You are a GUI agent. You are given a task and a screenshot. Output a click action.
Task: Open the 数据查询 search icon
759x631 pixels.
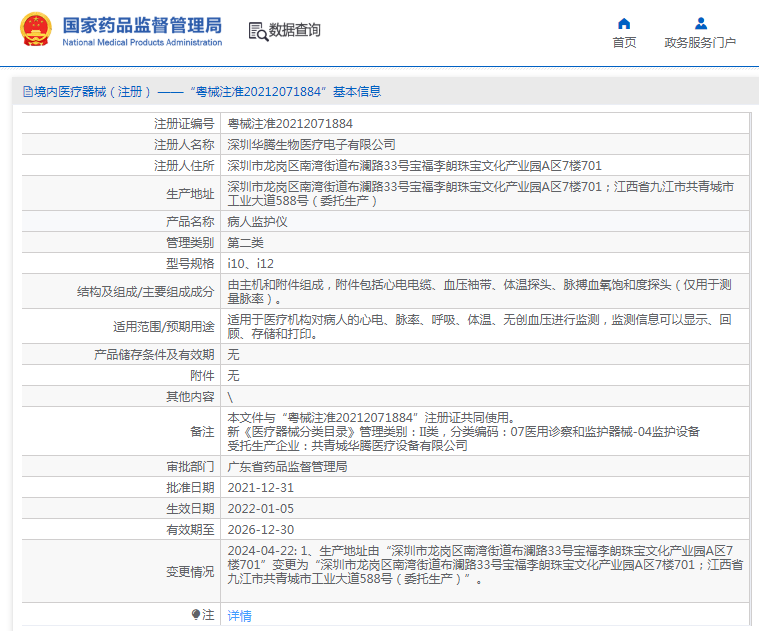[x=258, y=31]
